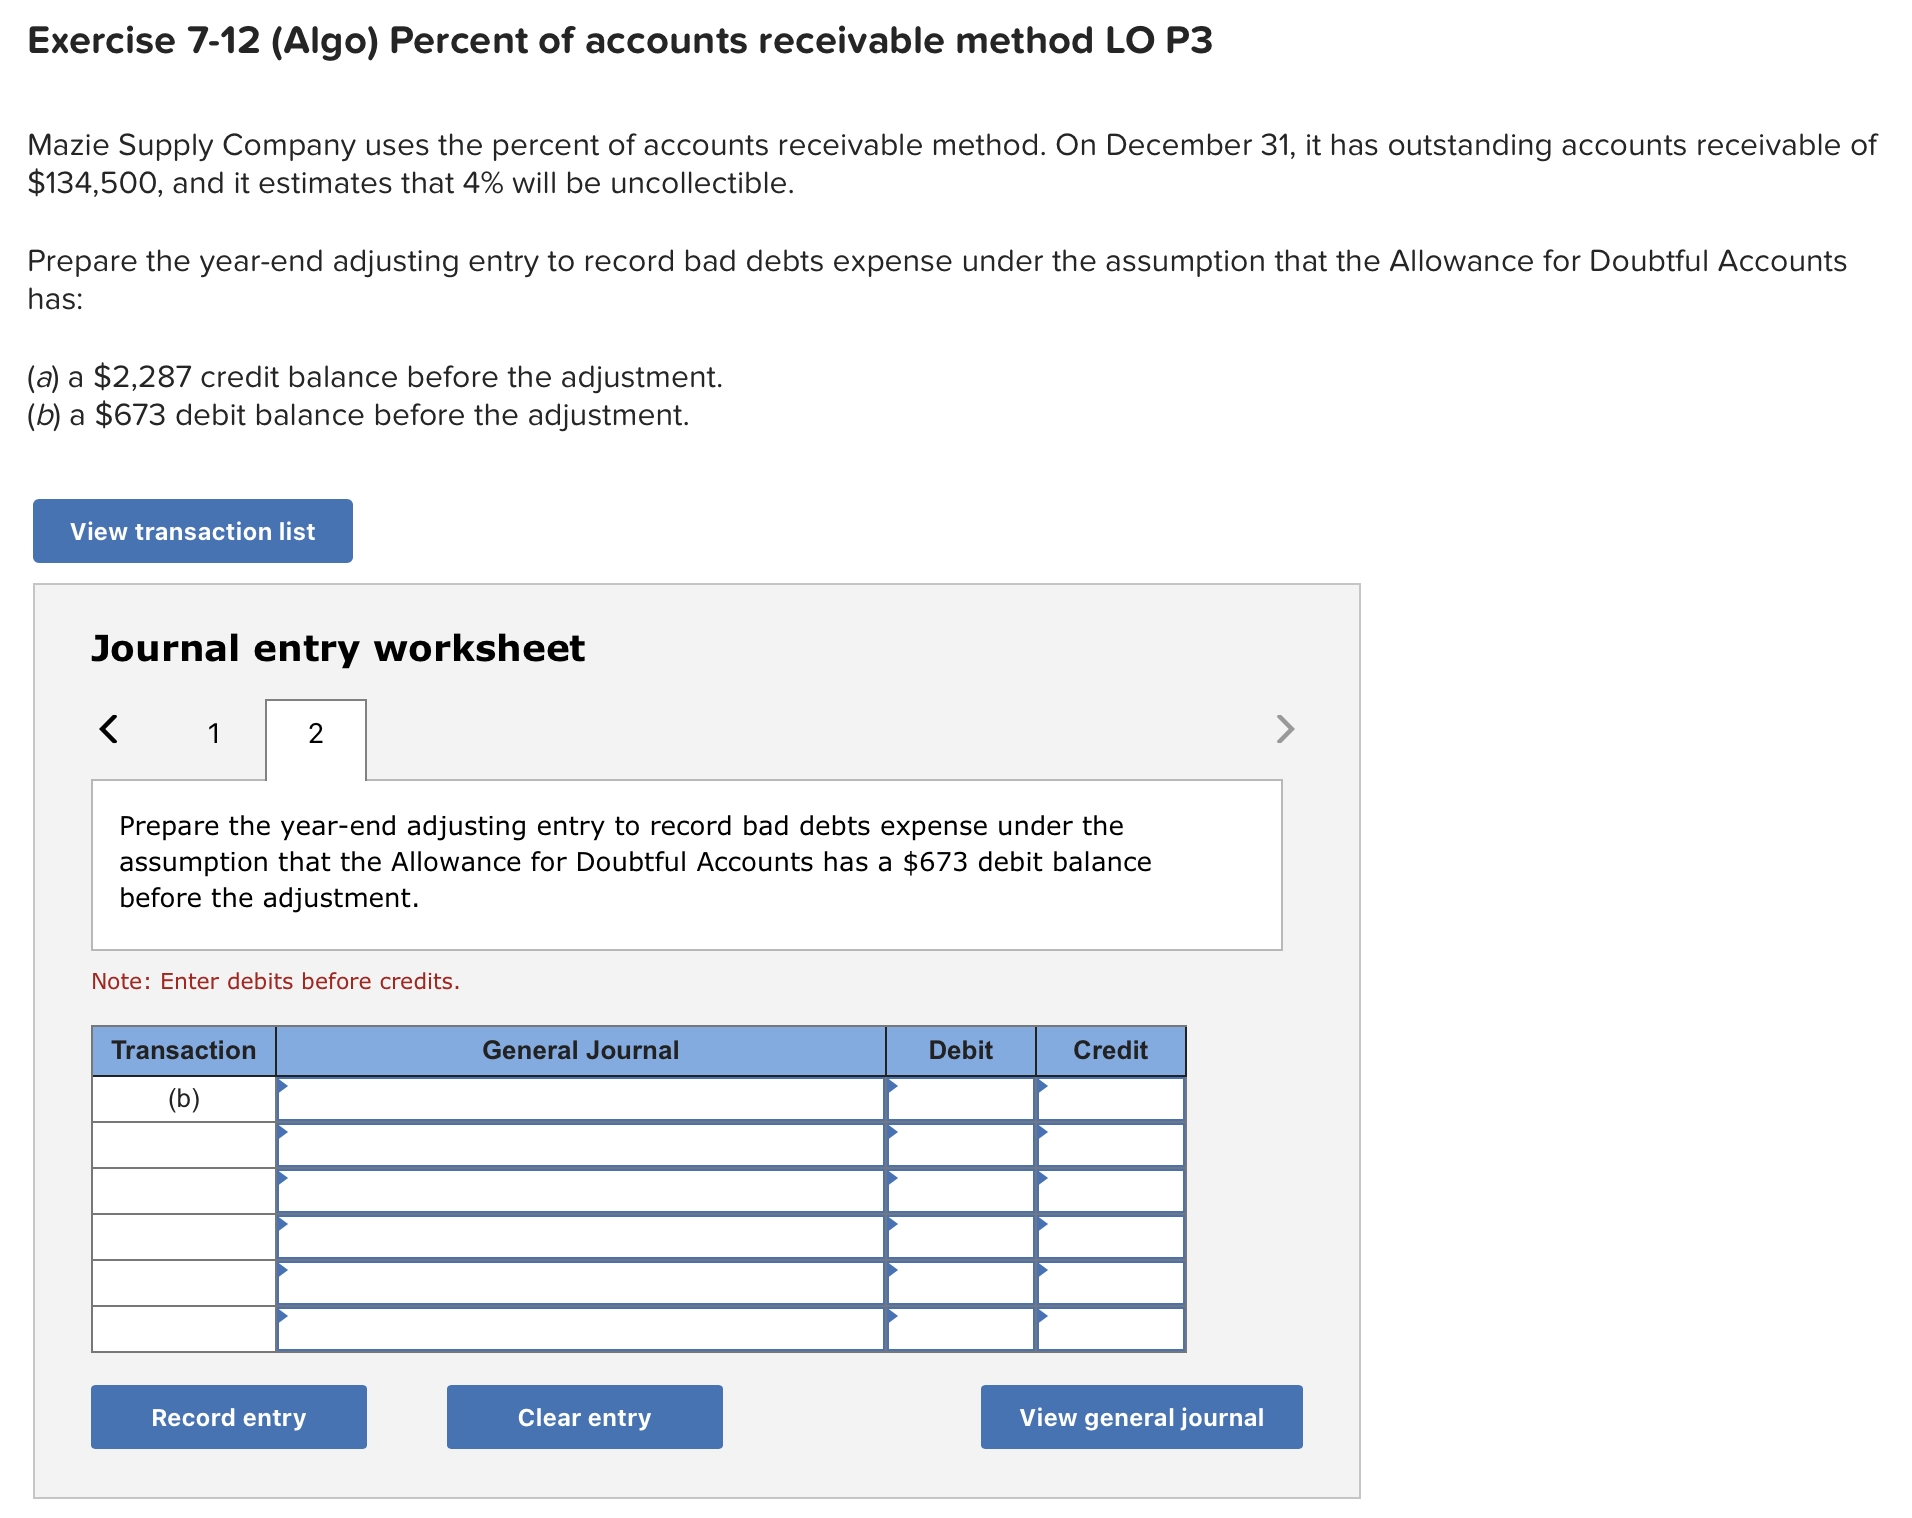1912x1518 pixels.
Task: Click the Debit amount field in row two
Action: [x=960, y=1143]
